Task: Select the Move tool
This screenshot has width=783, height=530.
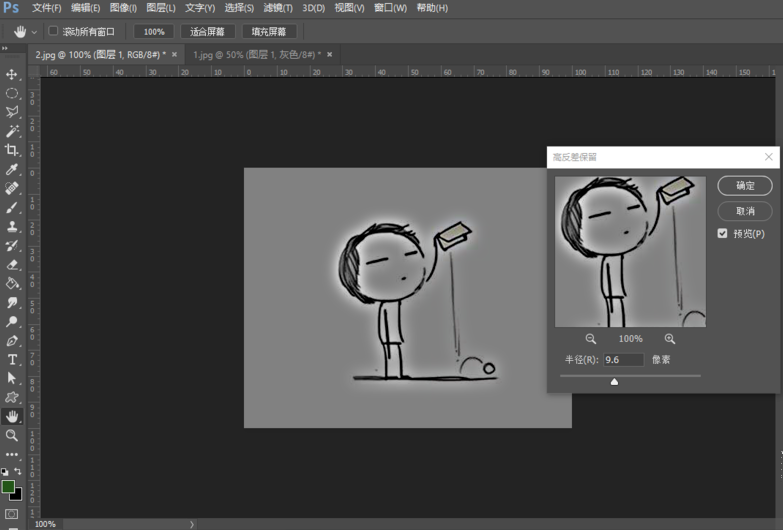Action: click(12, 75)
